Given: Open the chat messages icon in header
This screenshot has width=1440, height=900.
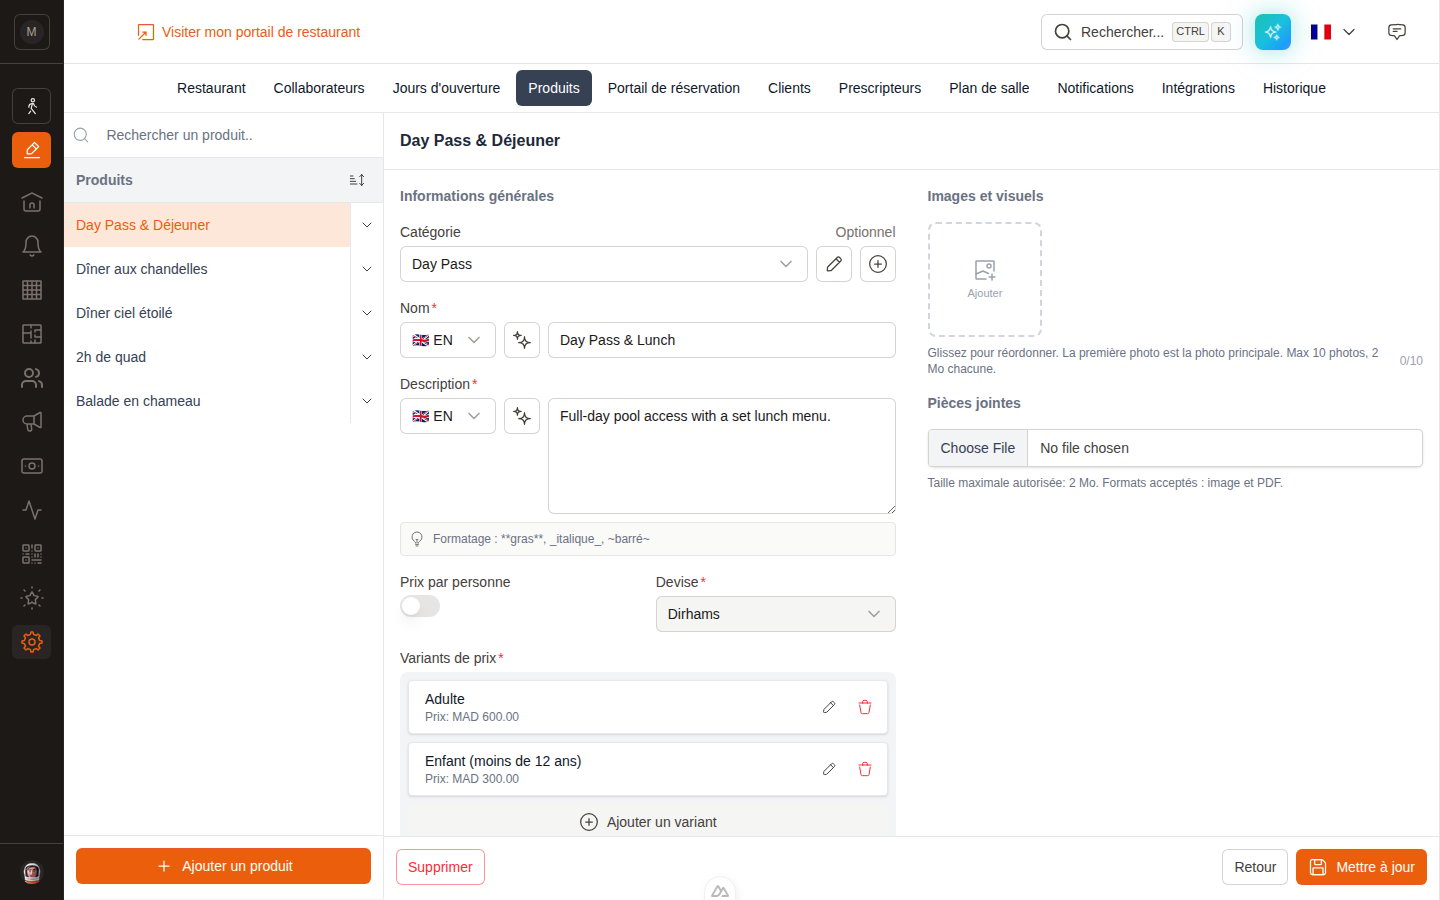Looking at the screenshot, I should point(1397,32).
